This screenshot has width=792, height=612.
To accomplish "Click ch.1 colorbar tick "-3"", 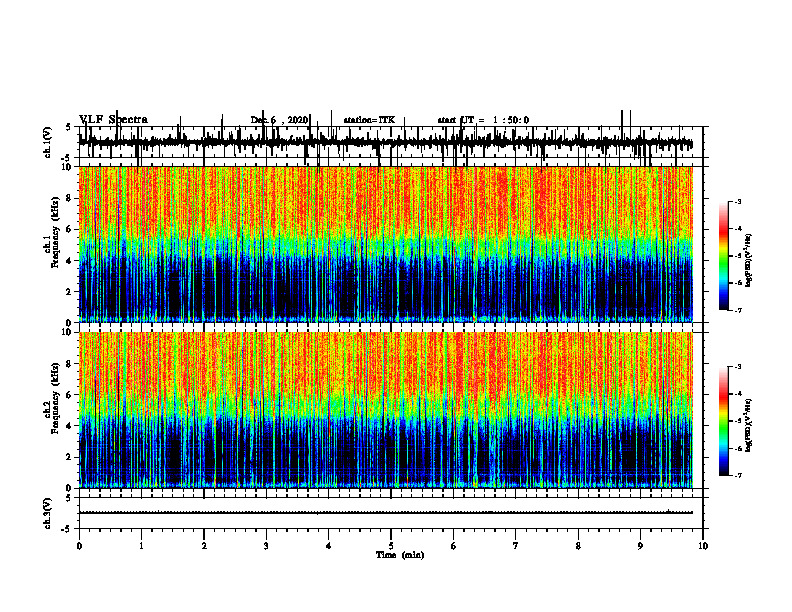I will click(x=738, y=201).
